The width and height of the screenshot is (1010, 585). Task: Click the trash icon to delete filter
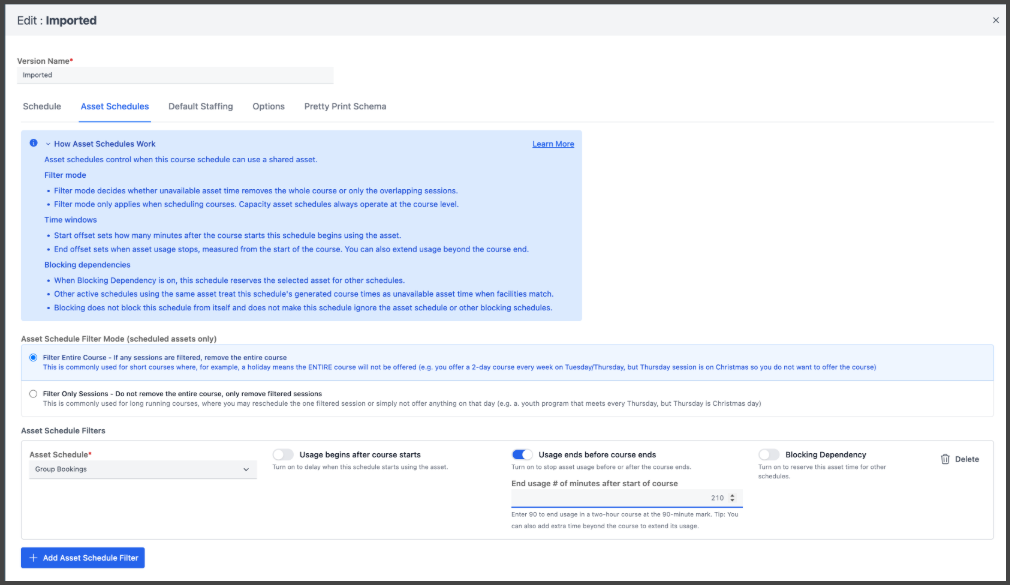(x=945, y=459)
